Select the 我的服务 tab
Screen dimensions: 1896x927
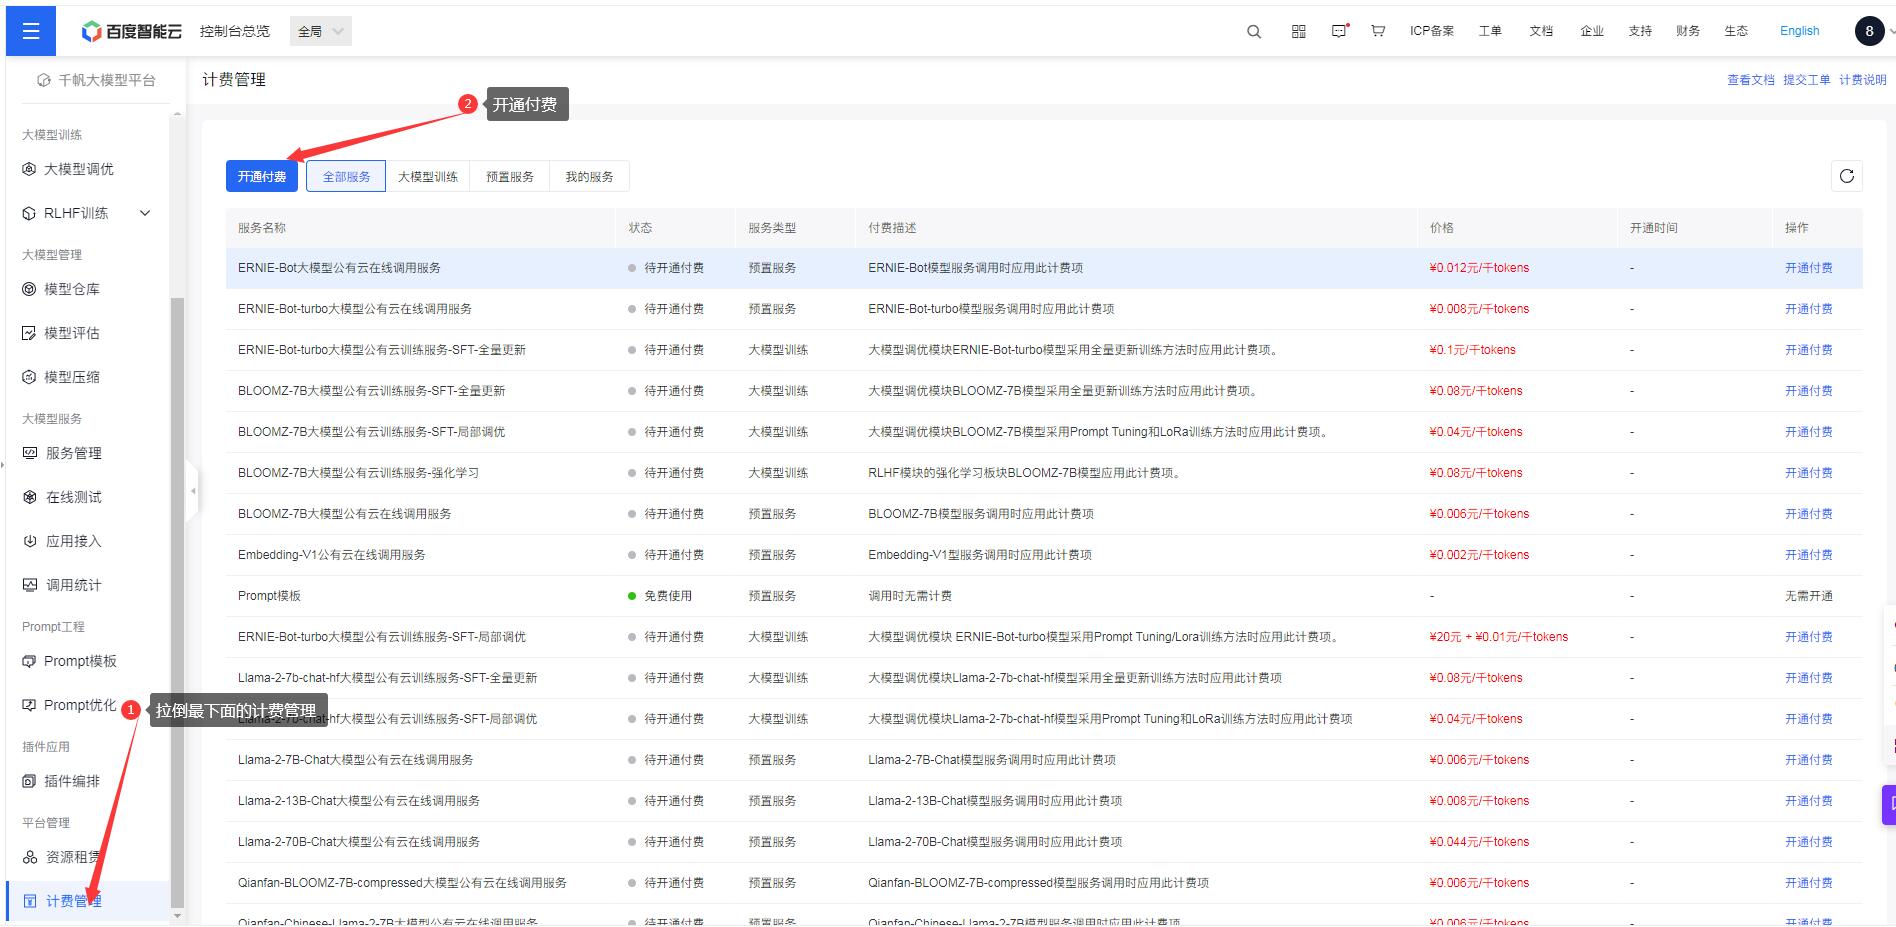point(589,176)
